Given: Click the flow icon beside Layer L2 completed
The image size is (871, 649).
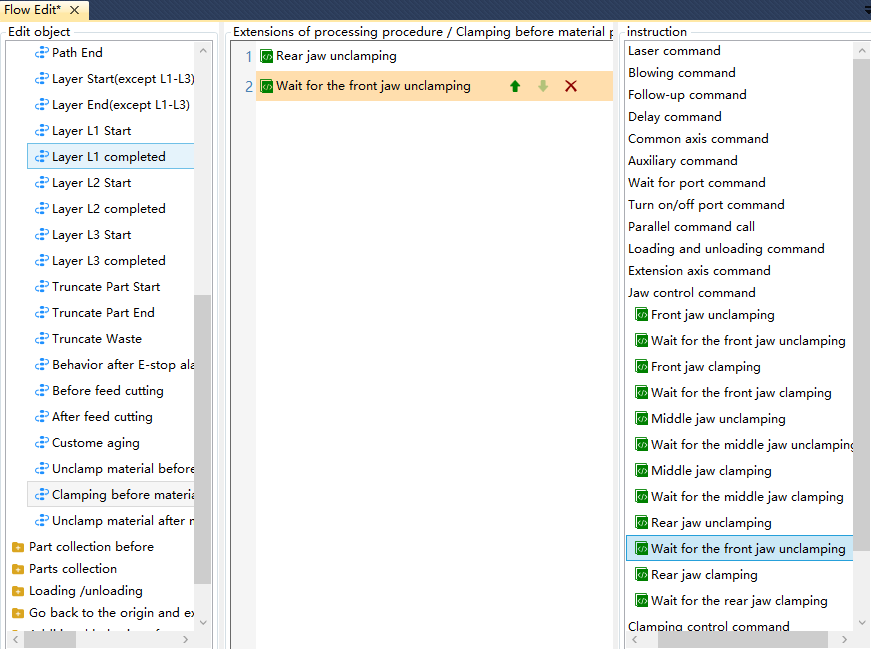Looking at the screenshot, I should point(42,209).
